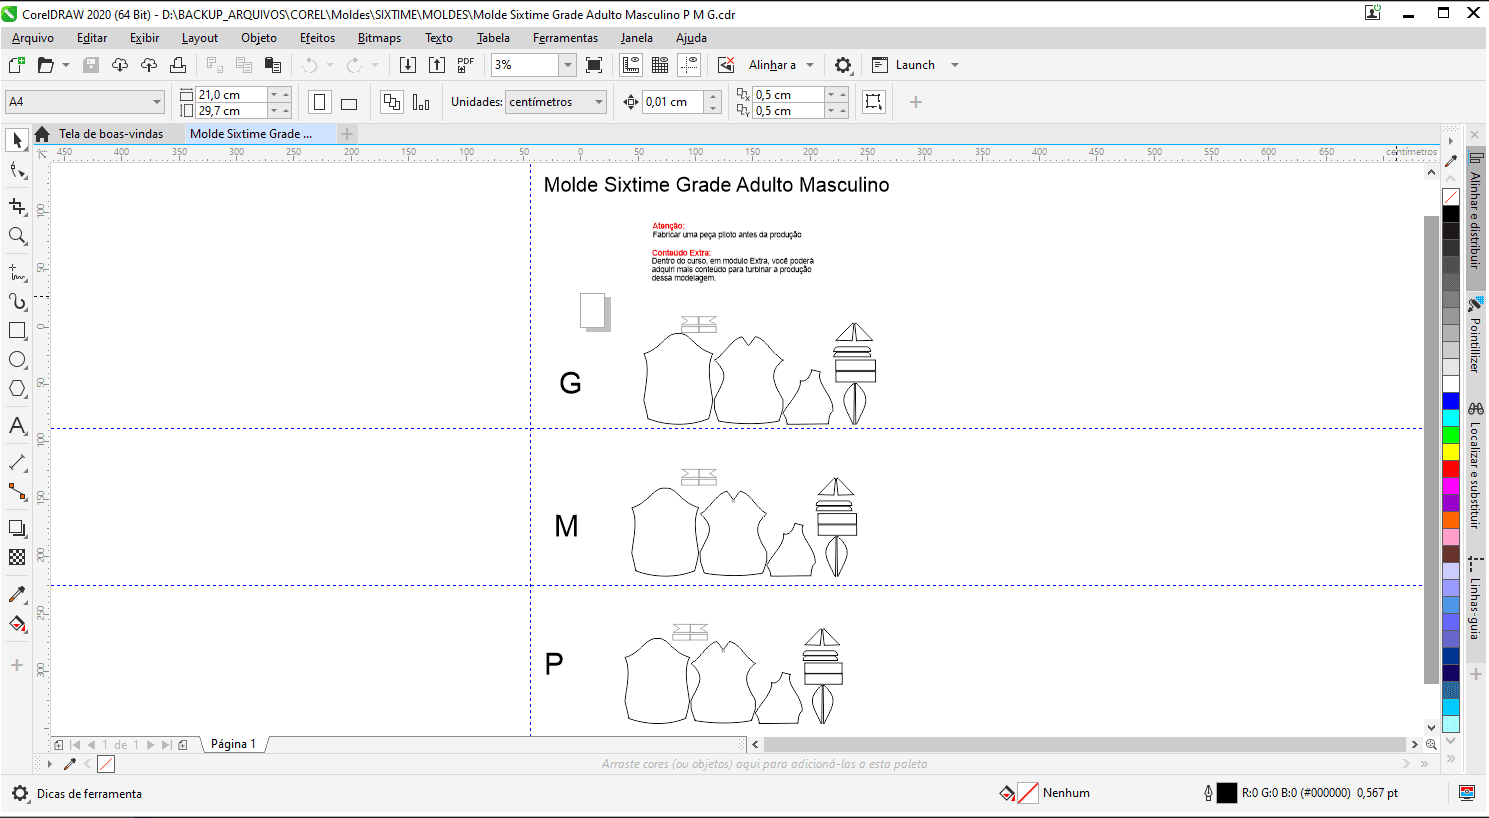Paste from clipboard icon
Screen dimensions: 1489x818
tap(272, 65)
